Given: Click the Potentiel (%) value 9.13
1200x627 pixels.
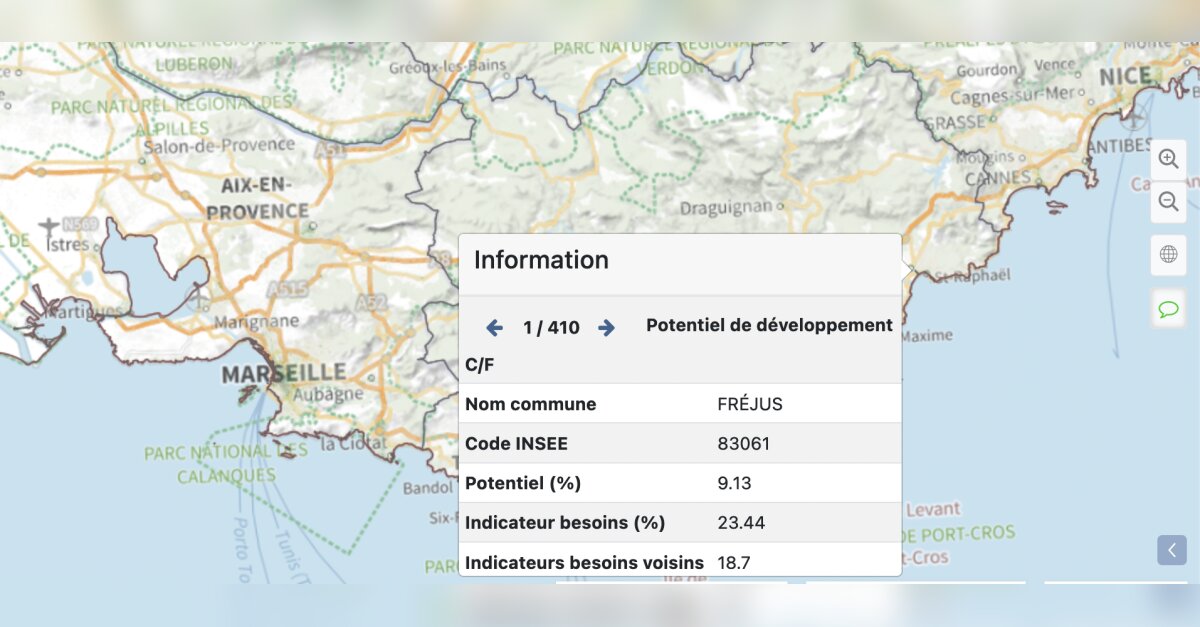Looking at the screenshot, I should 735,483.
